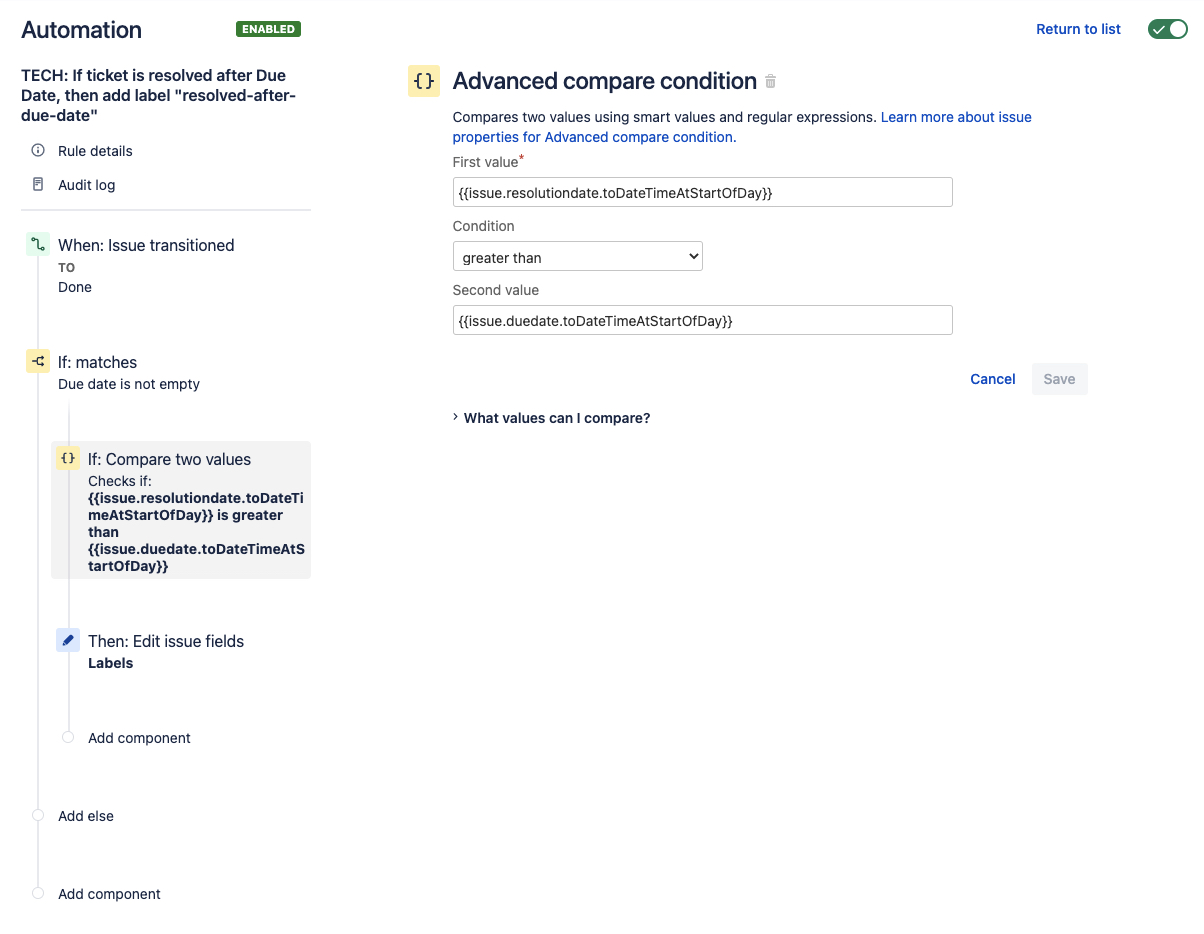Click the If matches branch icon
The height and width of the screenshot is (934, 1204).
click(38, 362)
